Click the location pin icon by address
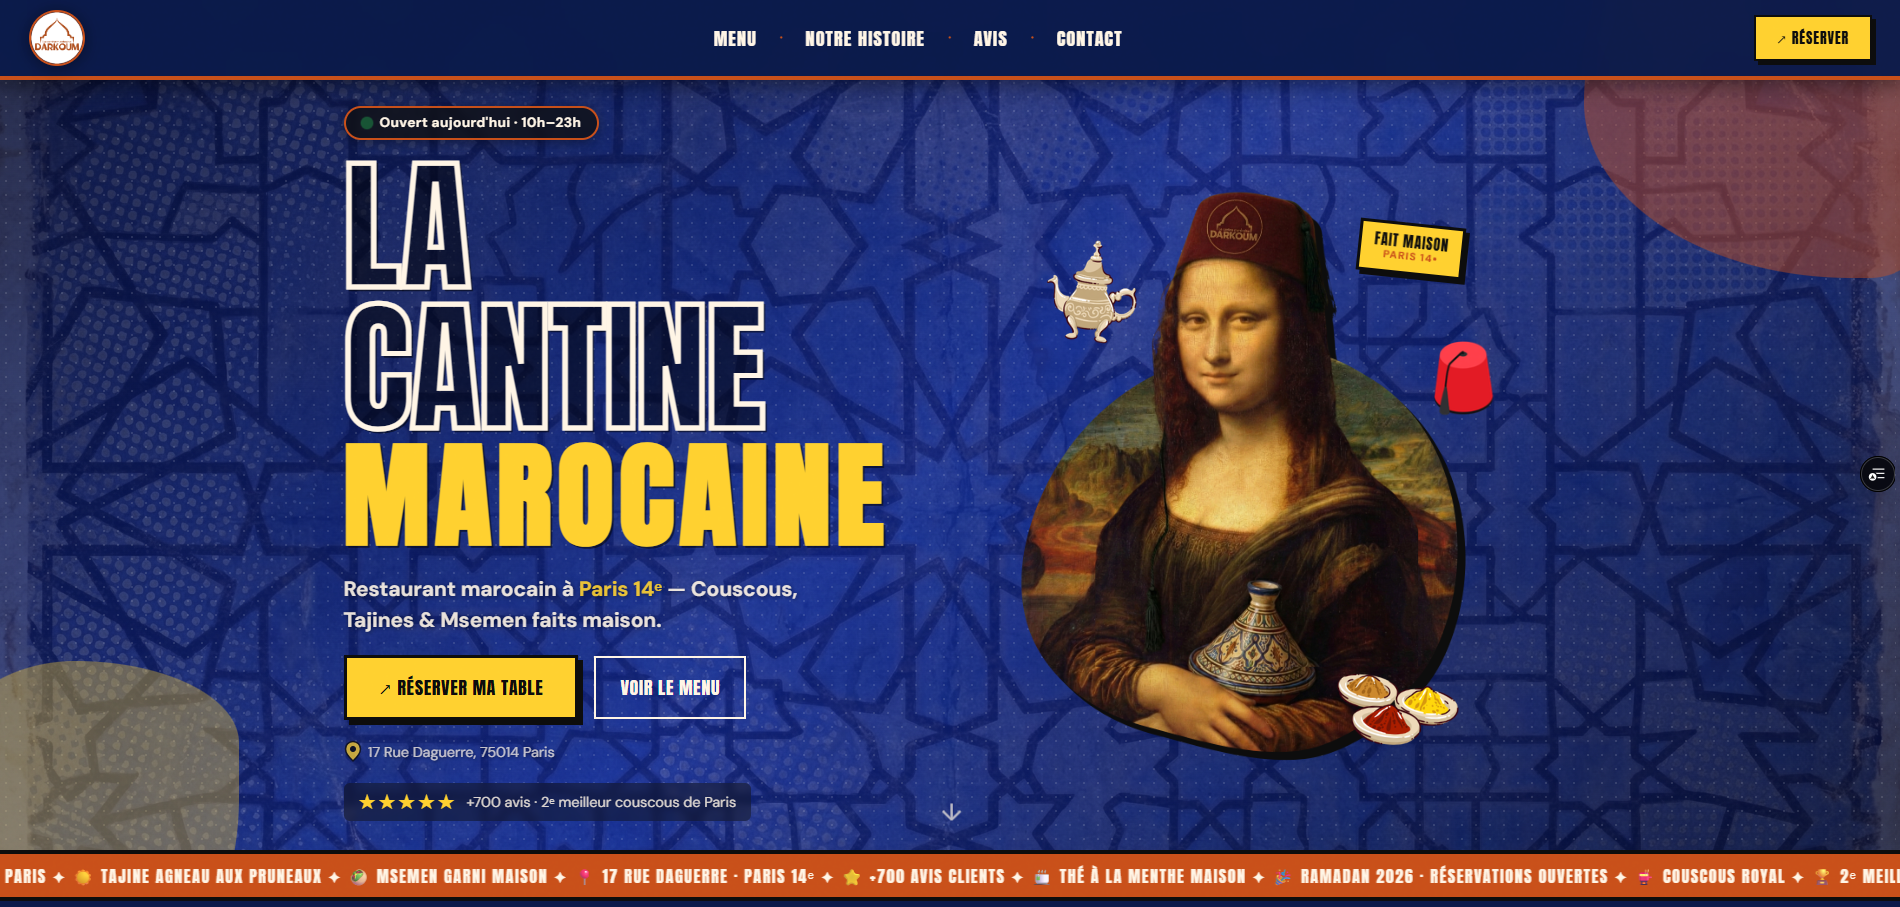 tap(353, 751)
